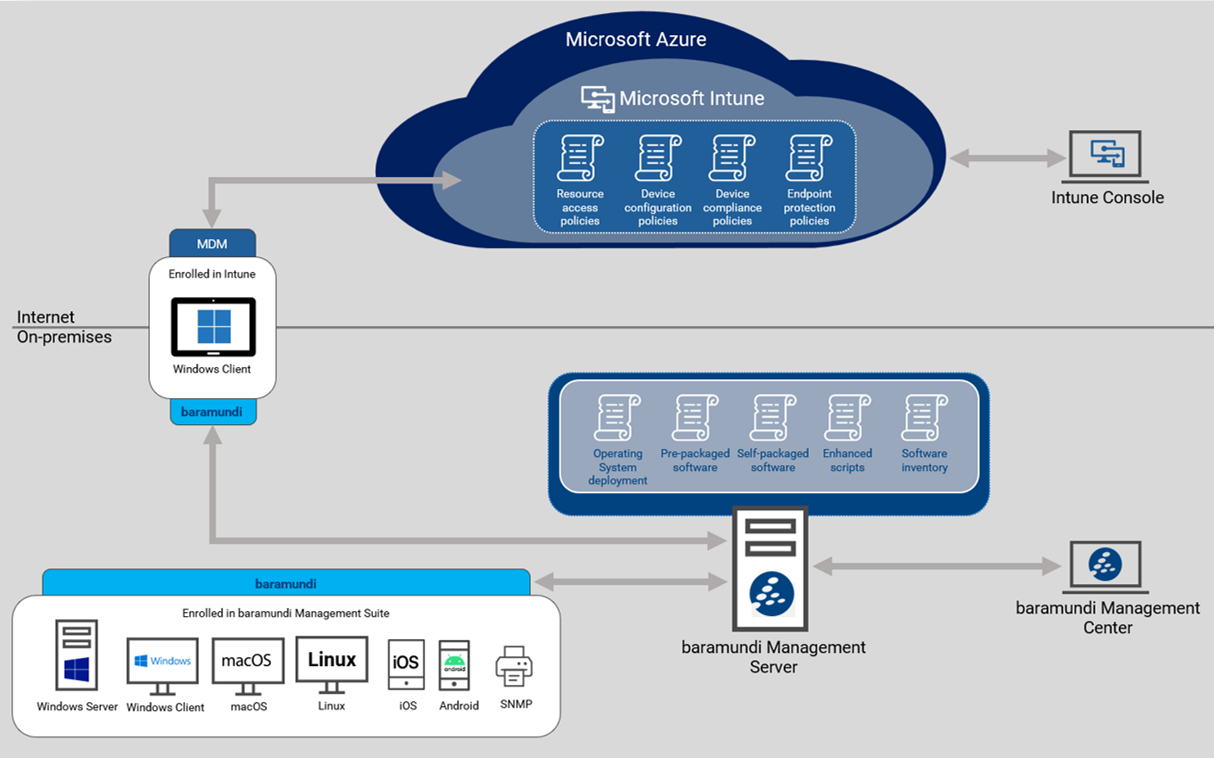Click the Linux caption under the monitor
The height and width of the screenshot is (758, 1214).
click(x=331, y=706)
